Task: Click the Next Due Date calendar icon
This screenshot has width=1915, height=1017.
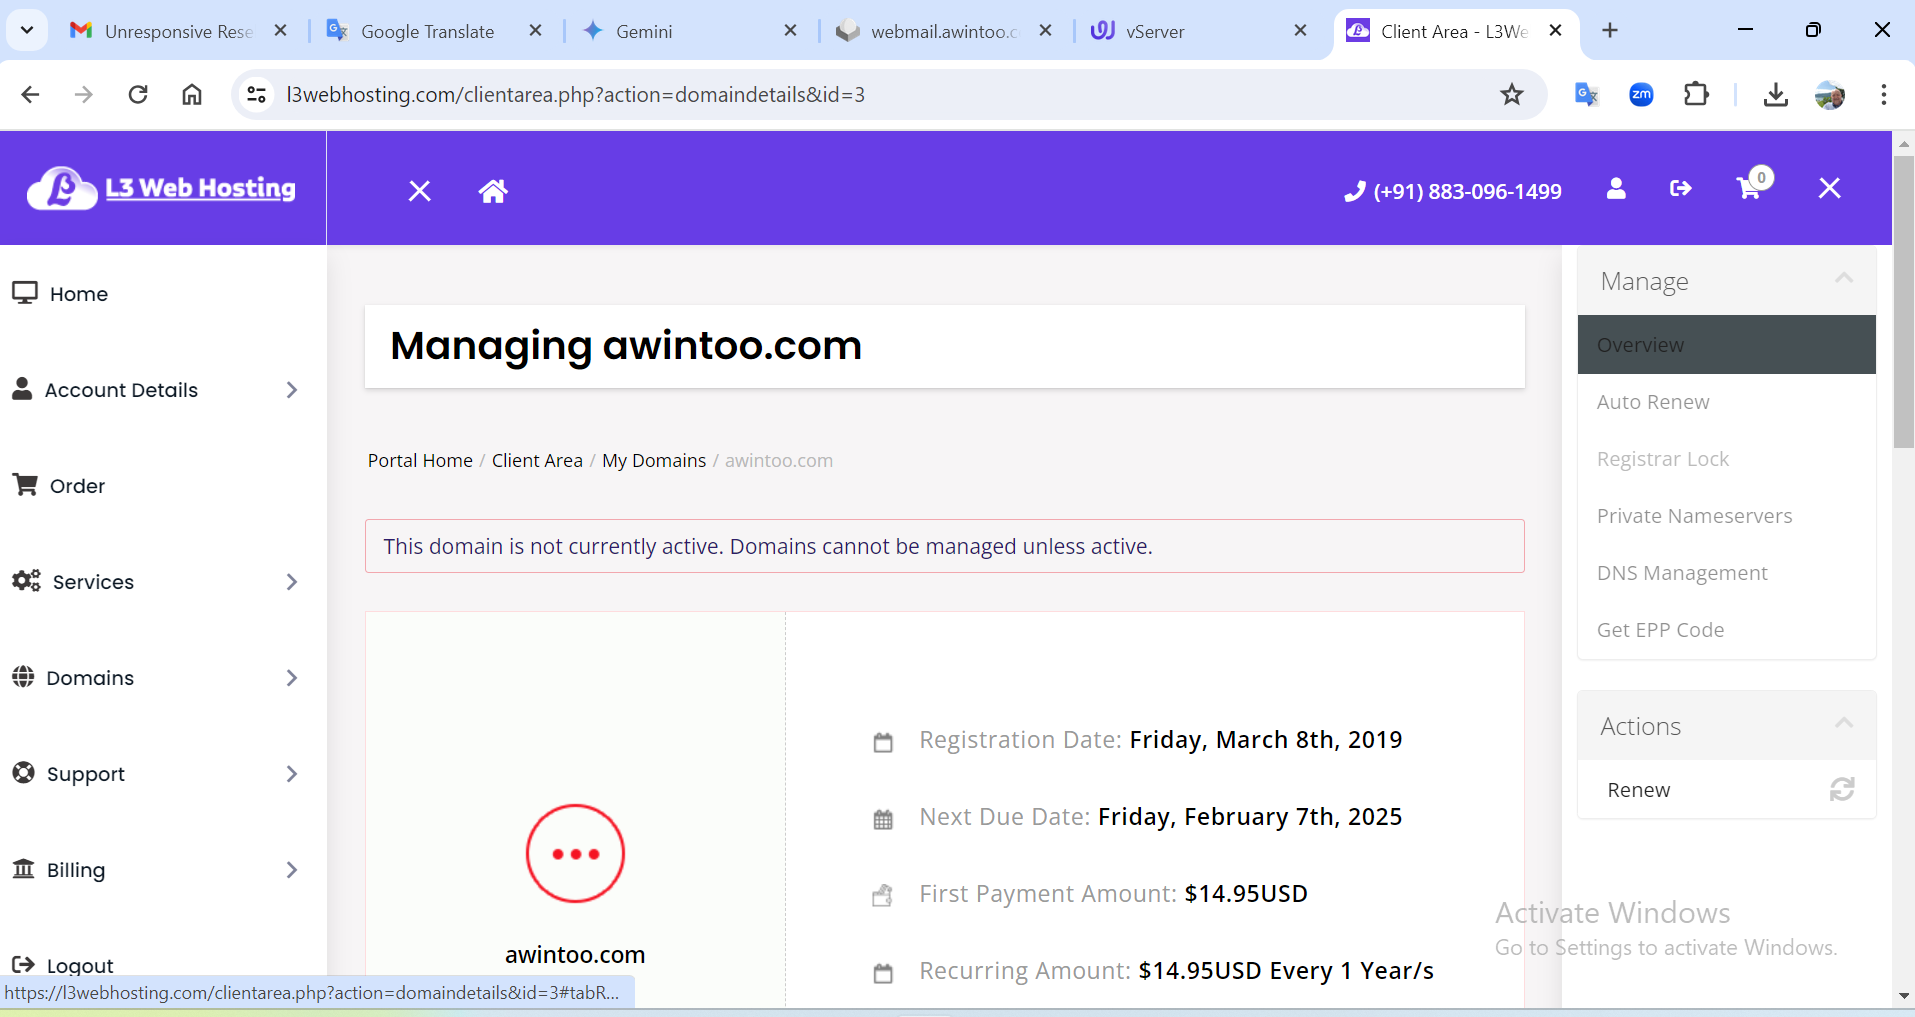Action: [883, 819]
